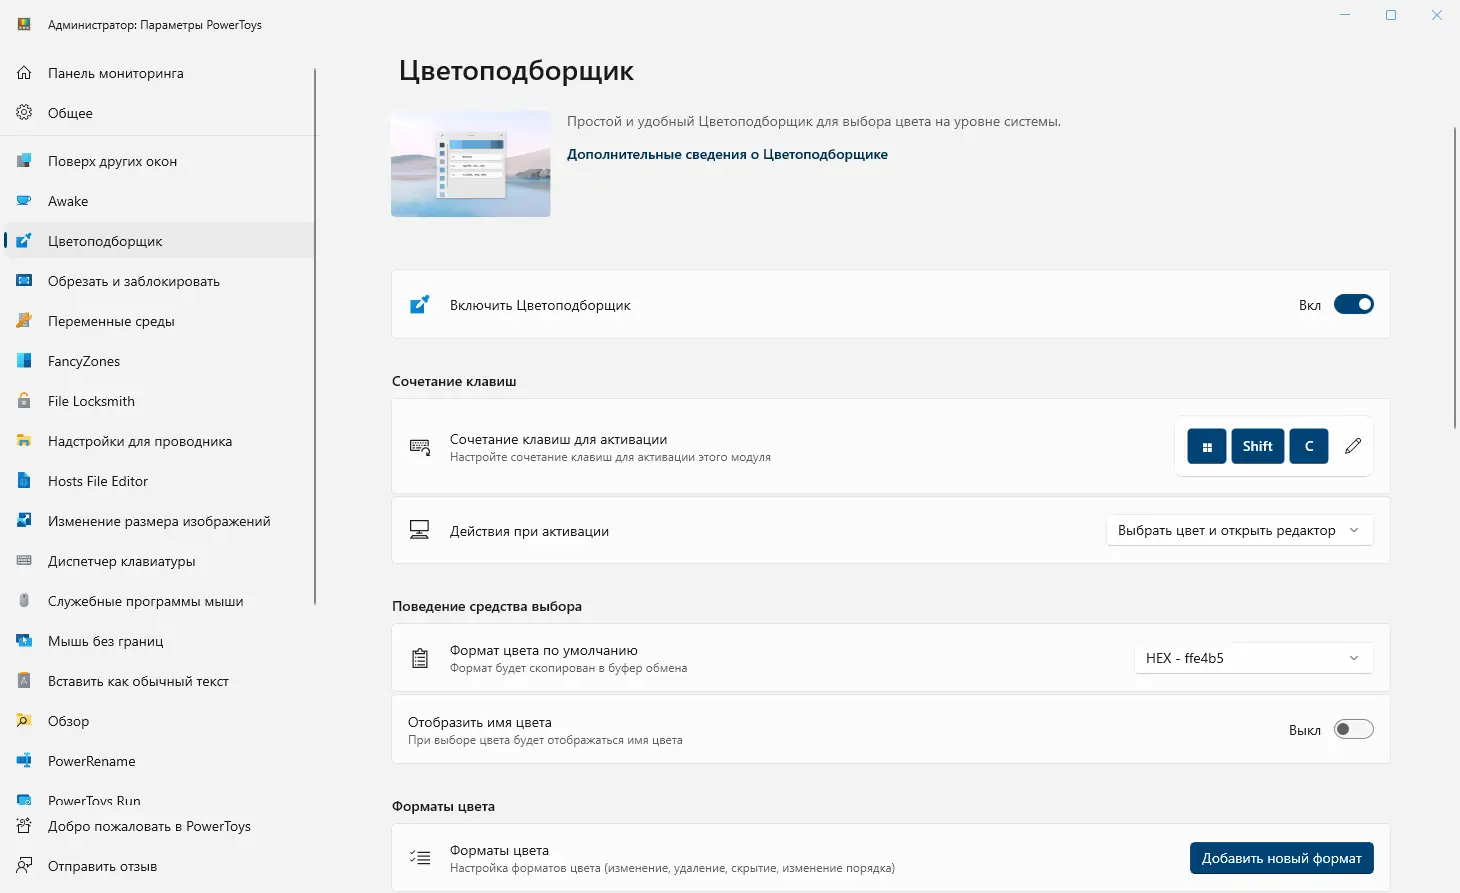Click the File Locksmith lock icon

tap(24, 401)
